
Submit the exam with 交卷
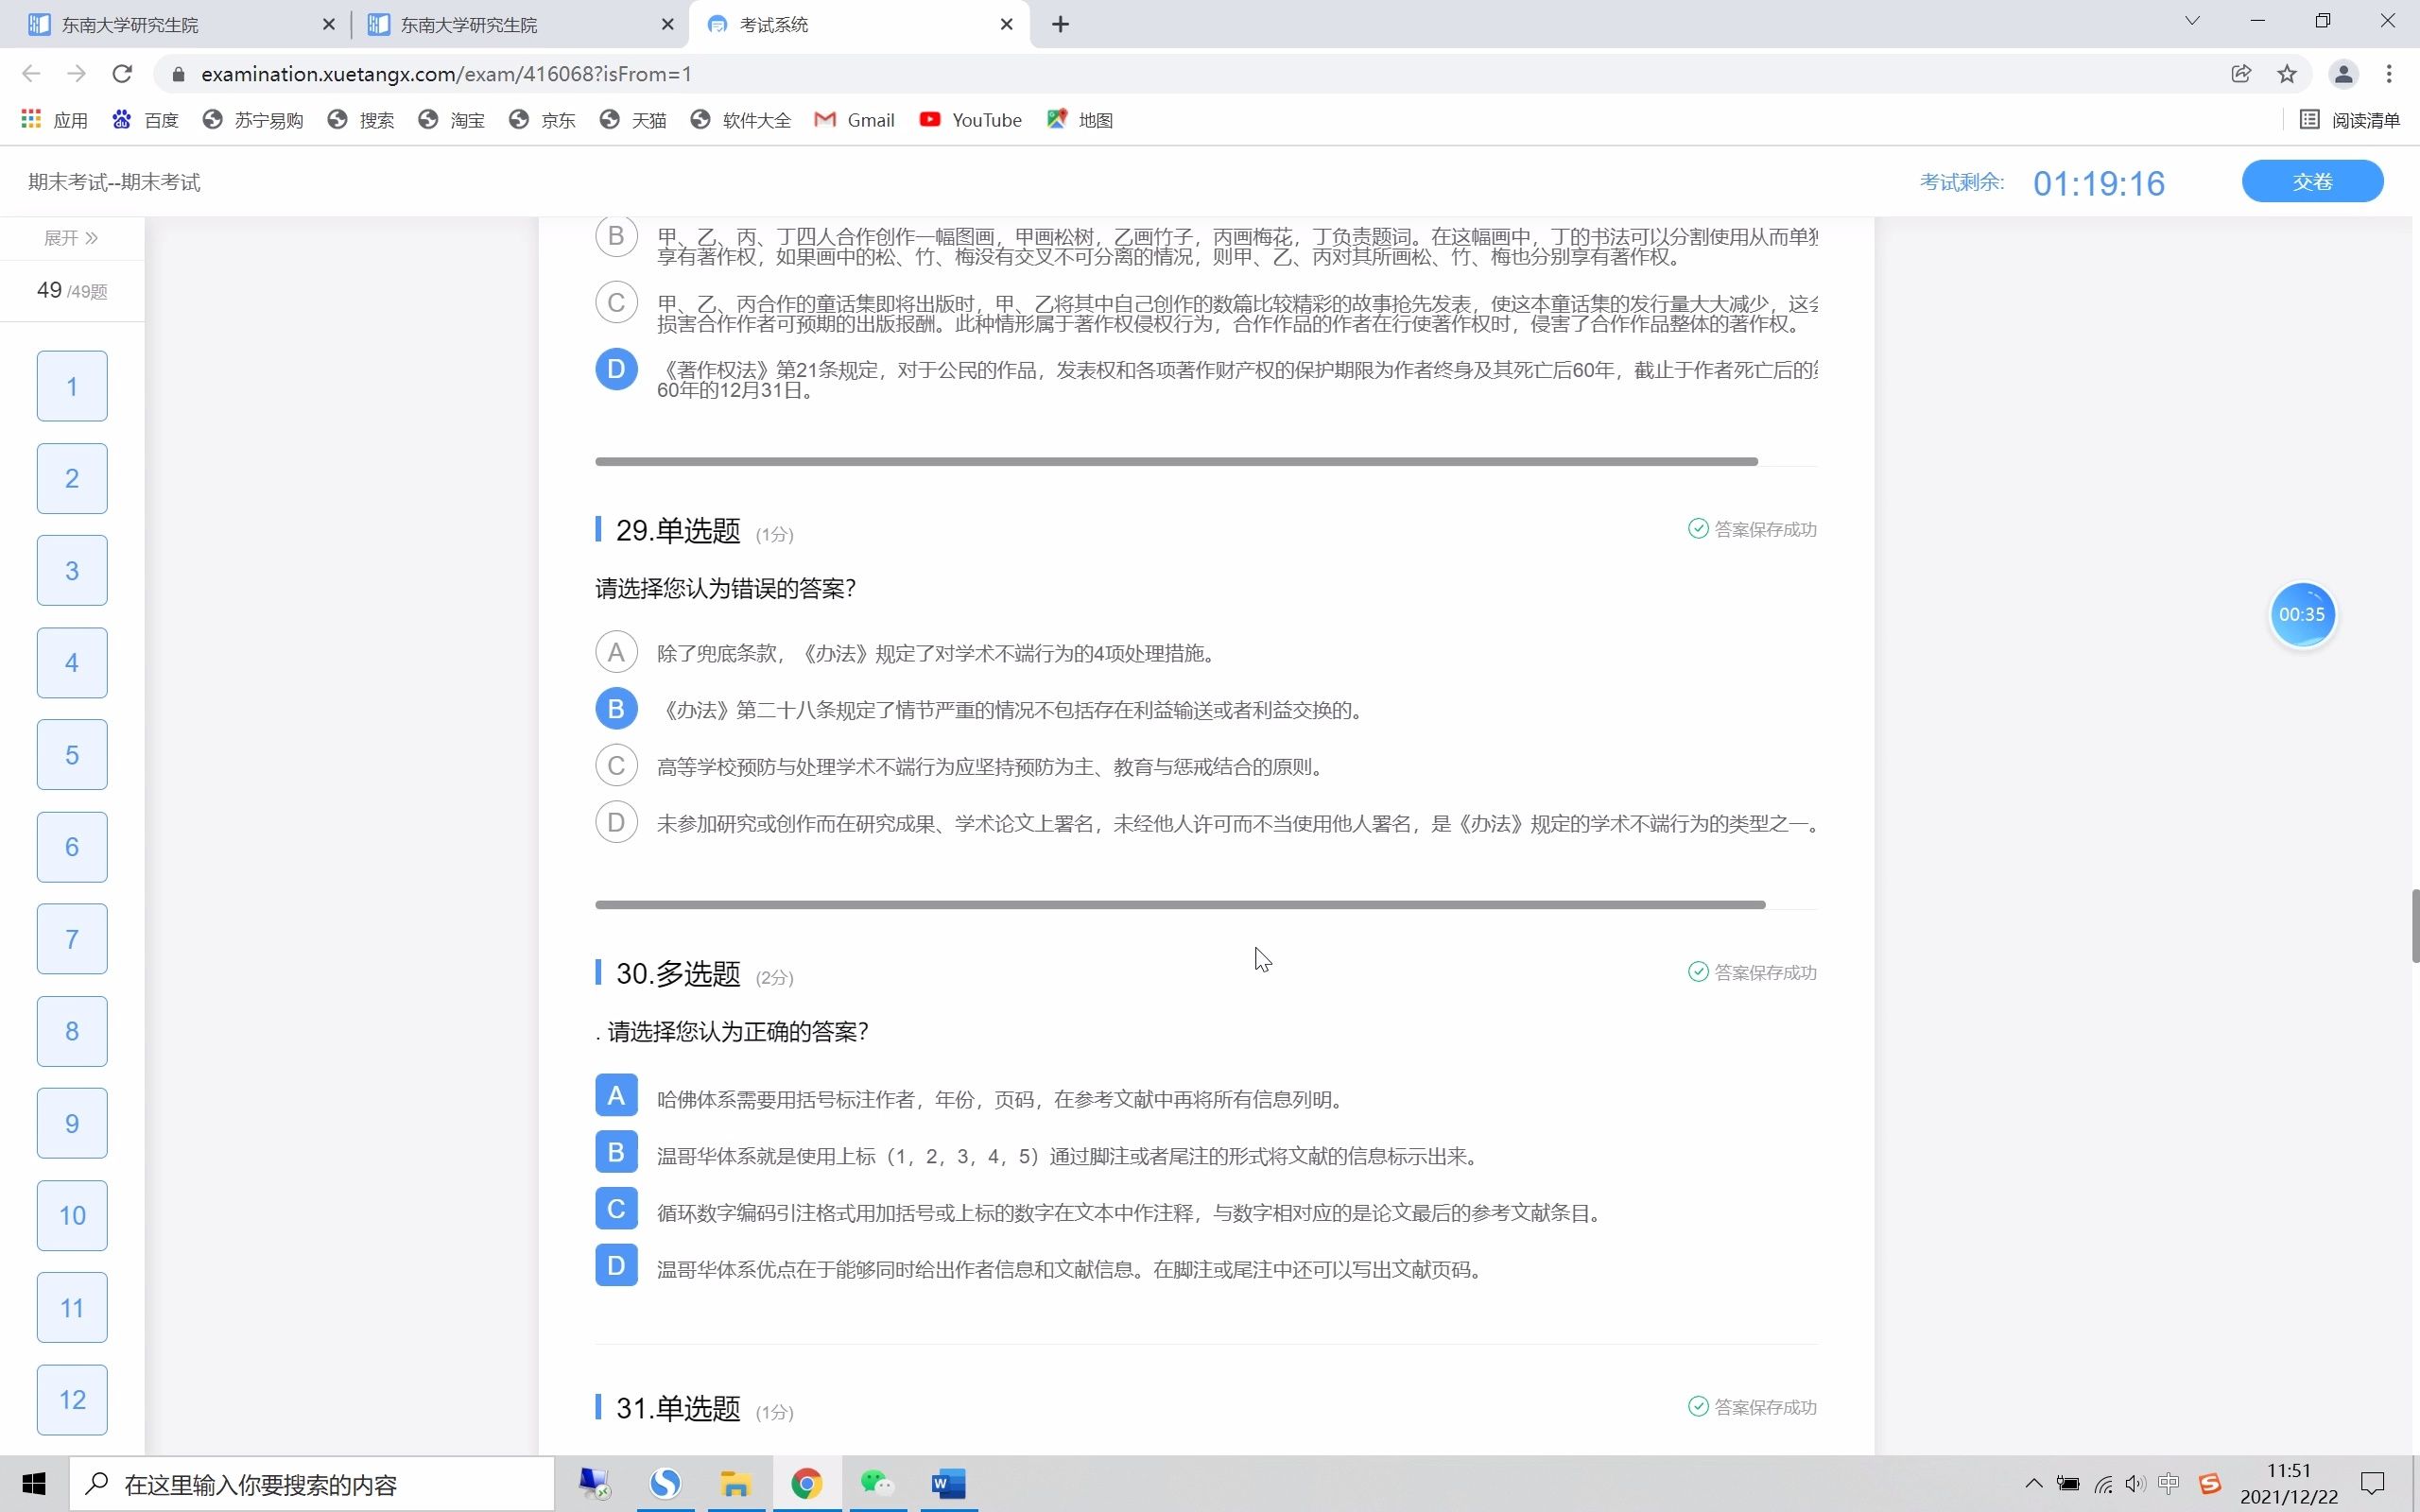click(x=2312, y=181)
